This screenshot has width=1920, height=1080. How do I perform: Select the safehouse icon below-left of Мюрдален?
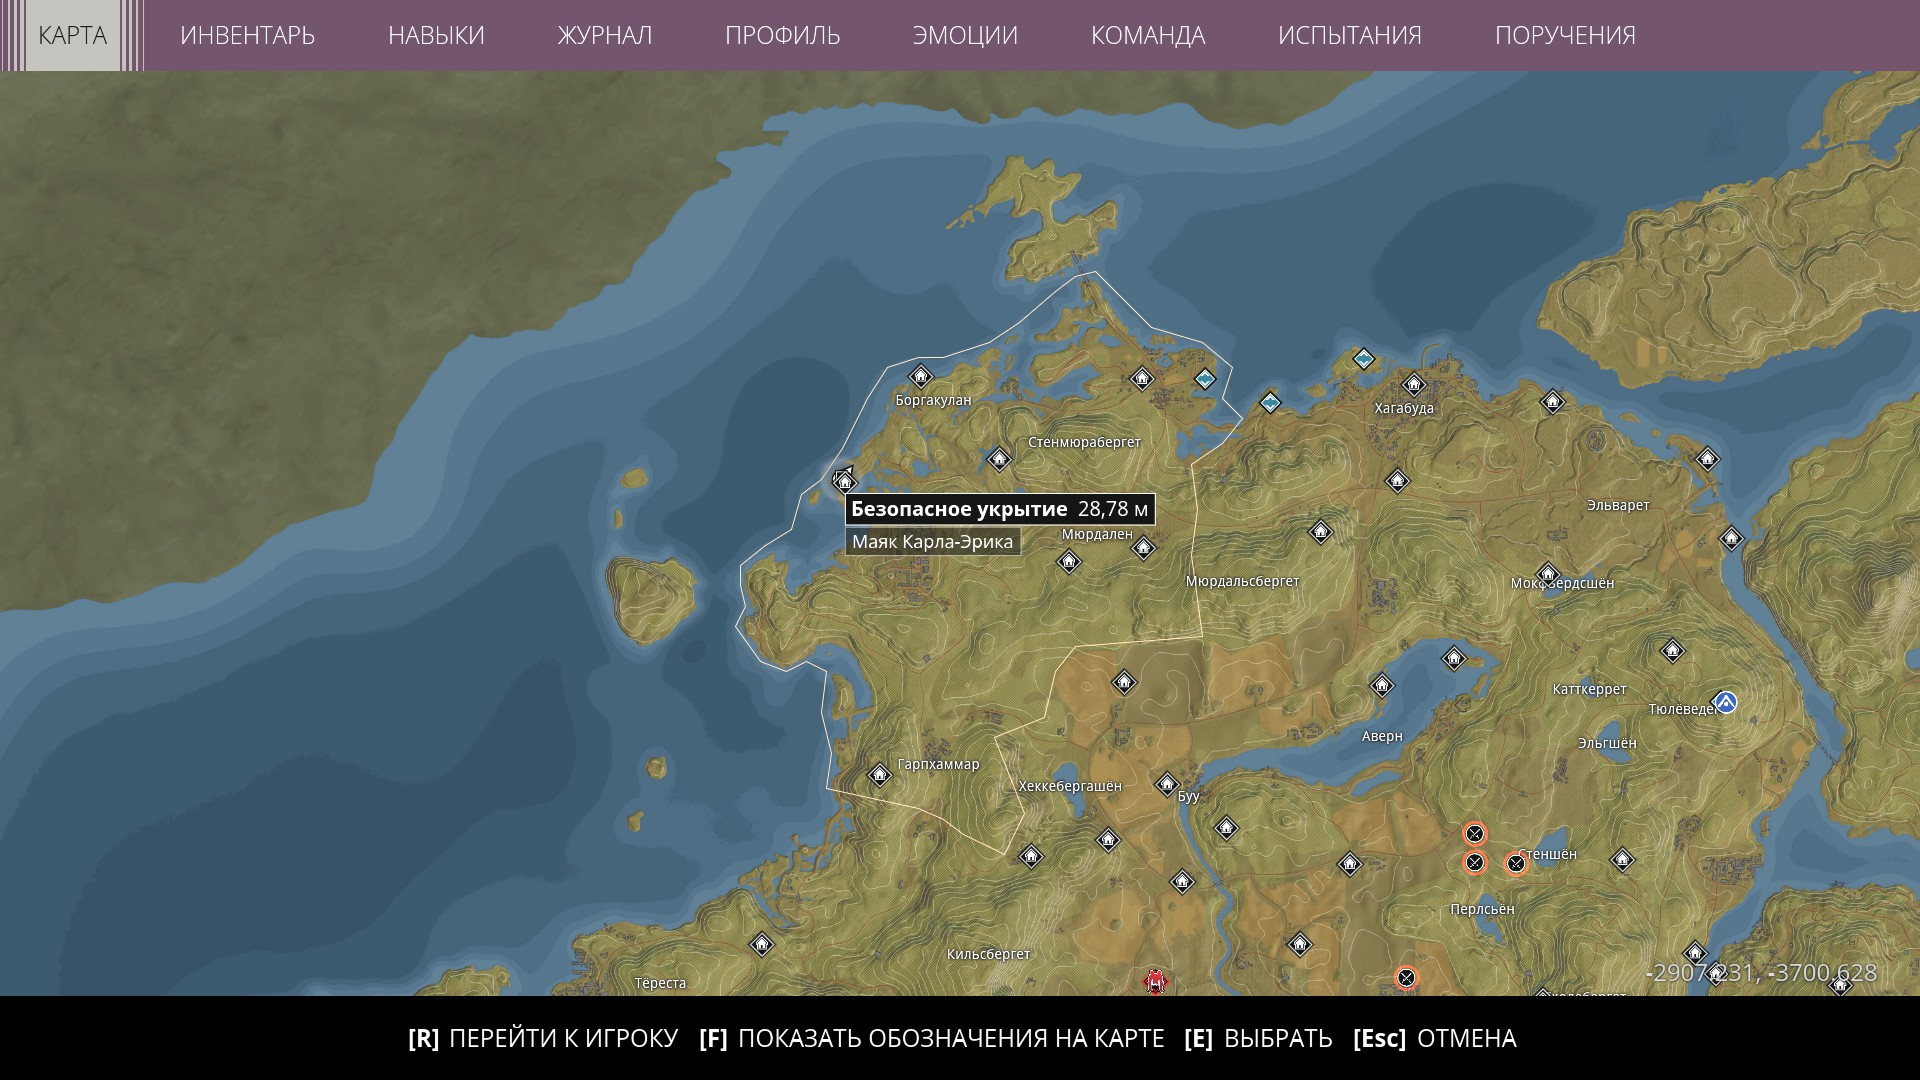[1068, 561]
